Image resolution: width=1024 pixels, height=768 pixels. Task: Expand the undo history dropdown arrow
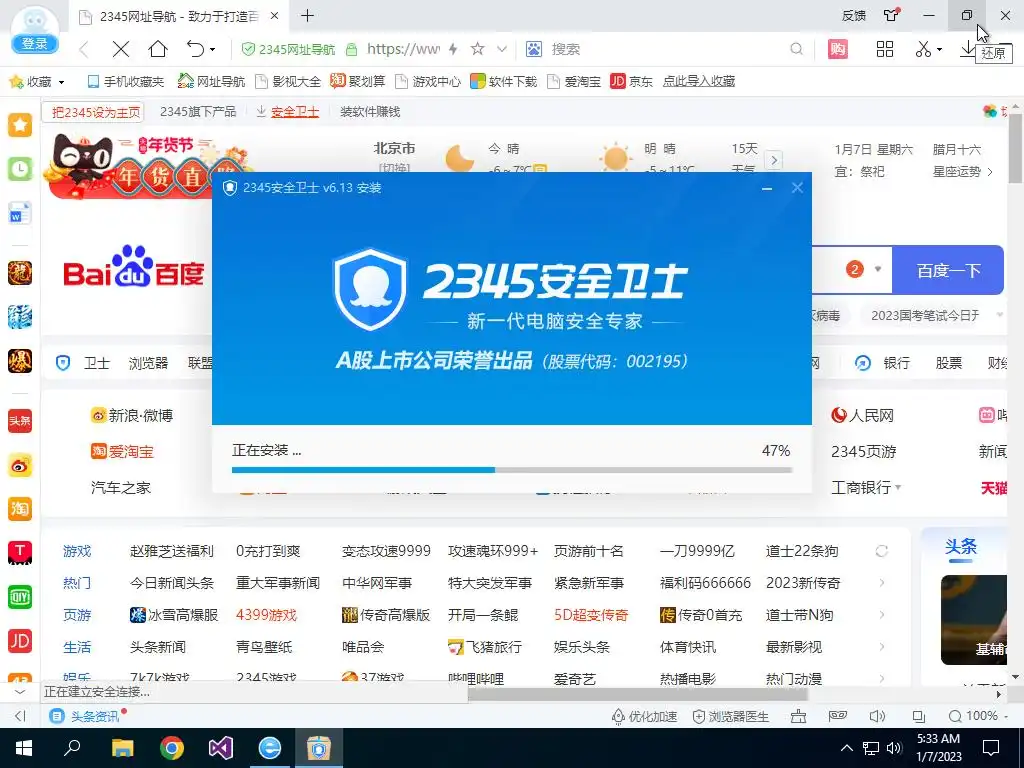pyautogui.click(x=212, y=50)
